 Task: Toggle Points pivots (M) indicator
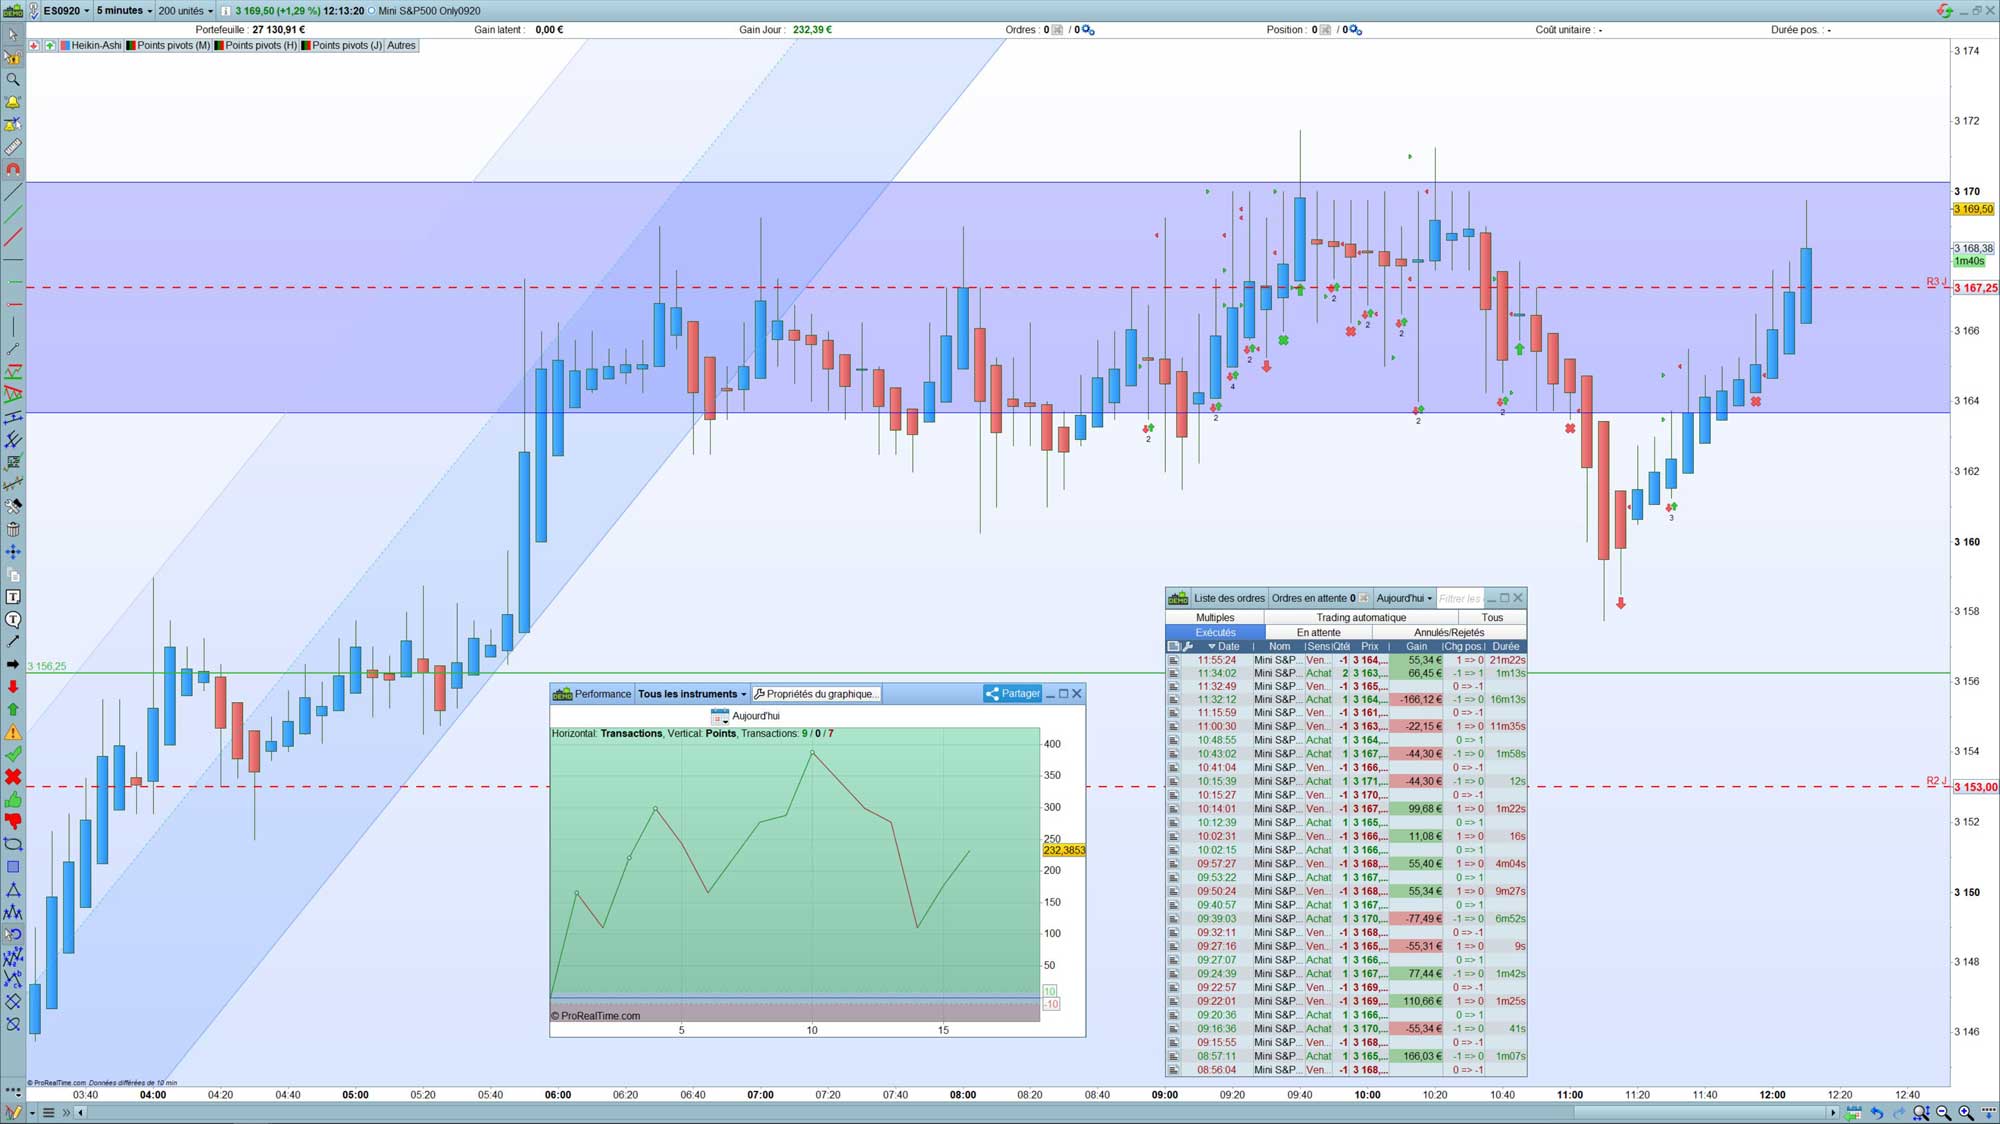(172, 45)
